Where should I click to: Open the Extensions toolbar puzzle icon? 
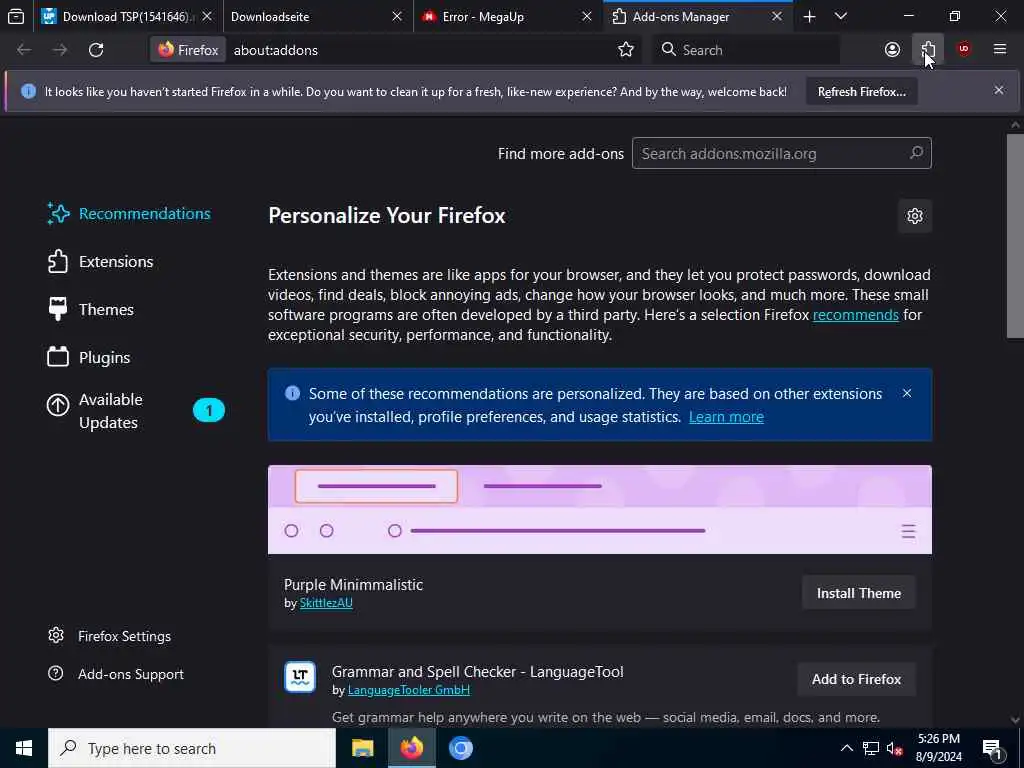click(x=928, y=50)
